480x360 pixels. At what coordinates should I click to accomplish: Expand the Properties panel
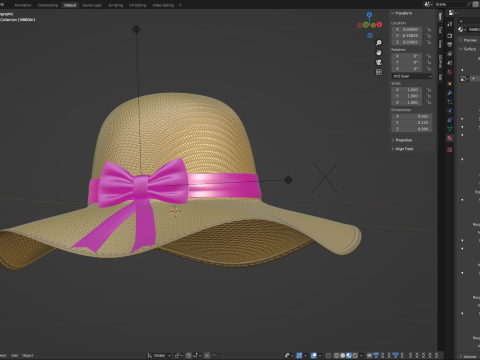402,140
